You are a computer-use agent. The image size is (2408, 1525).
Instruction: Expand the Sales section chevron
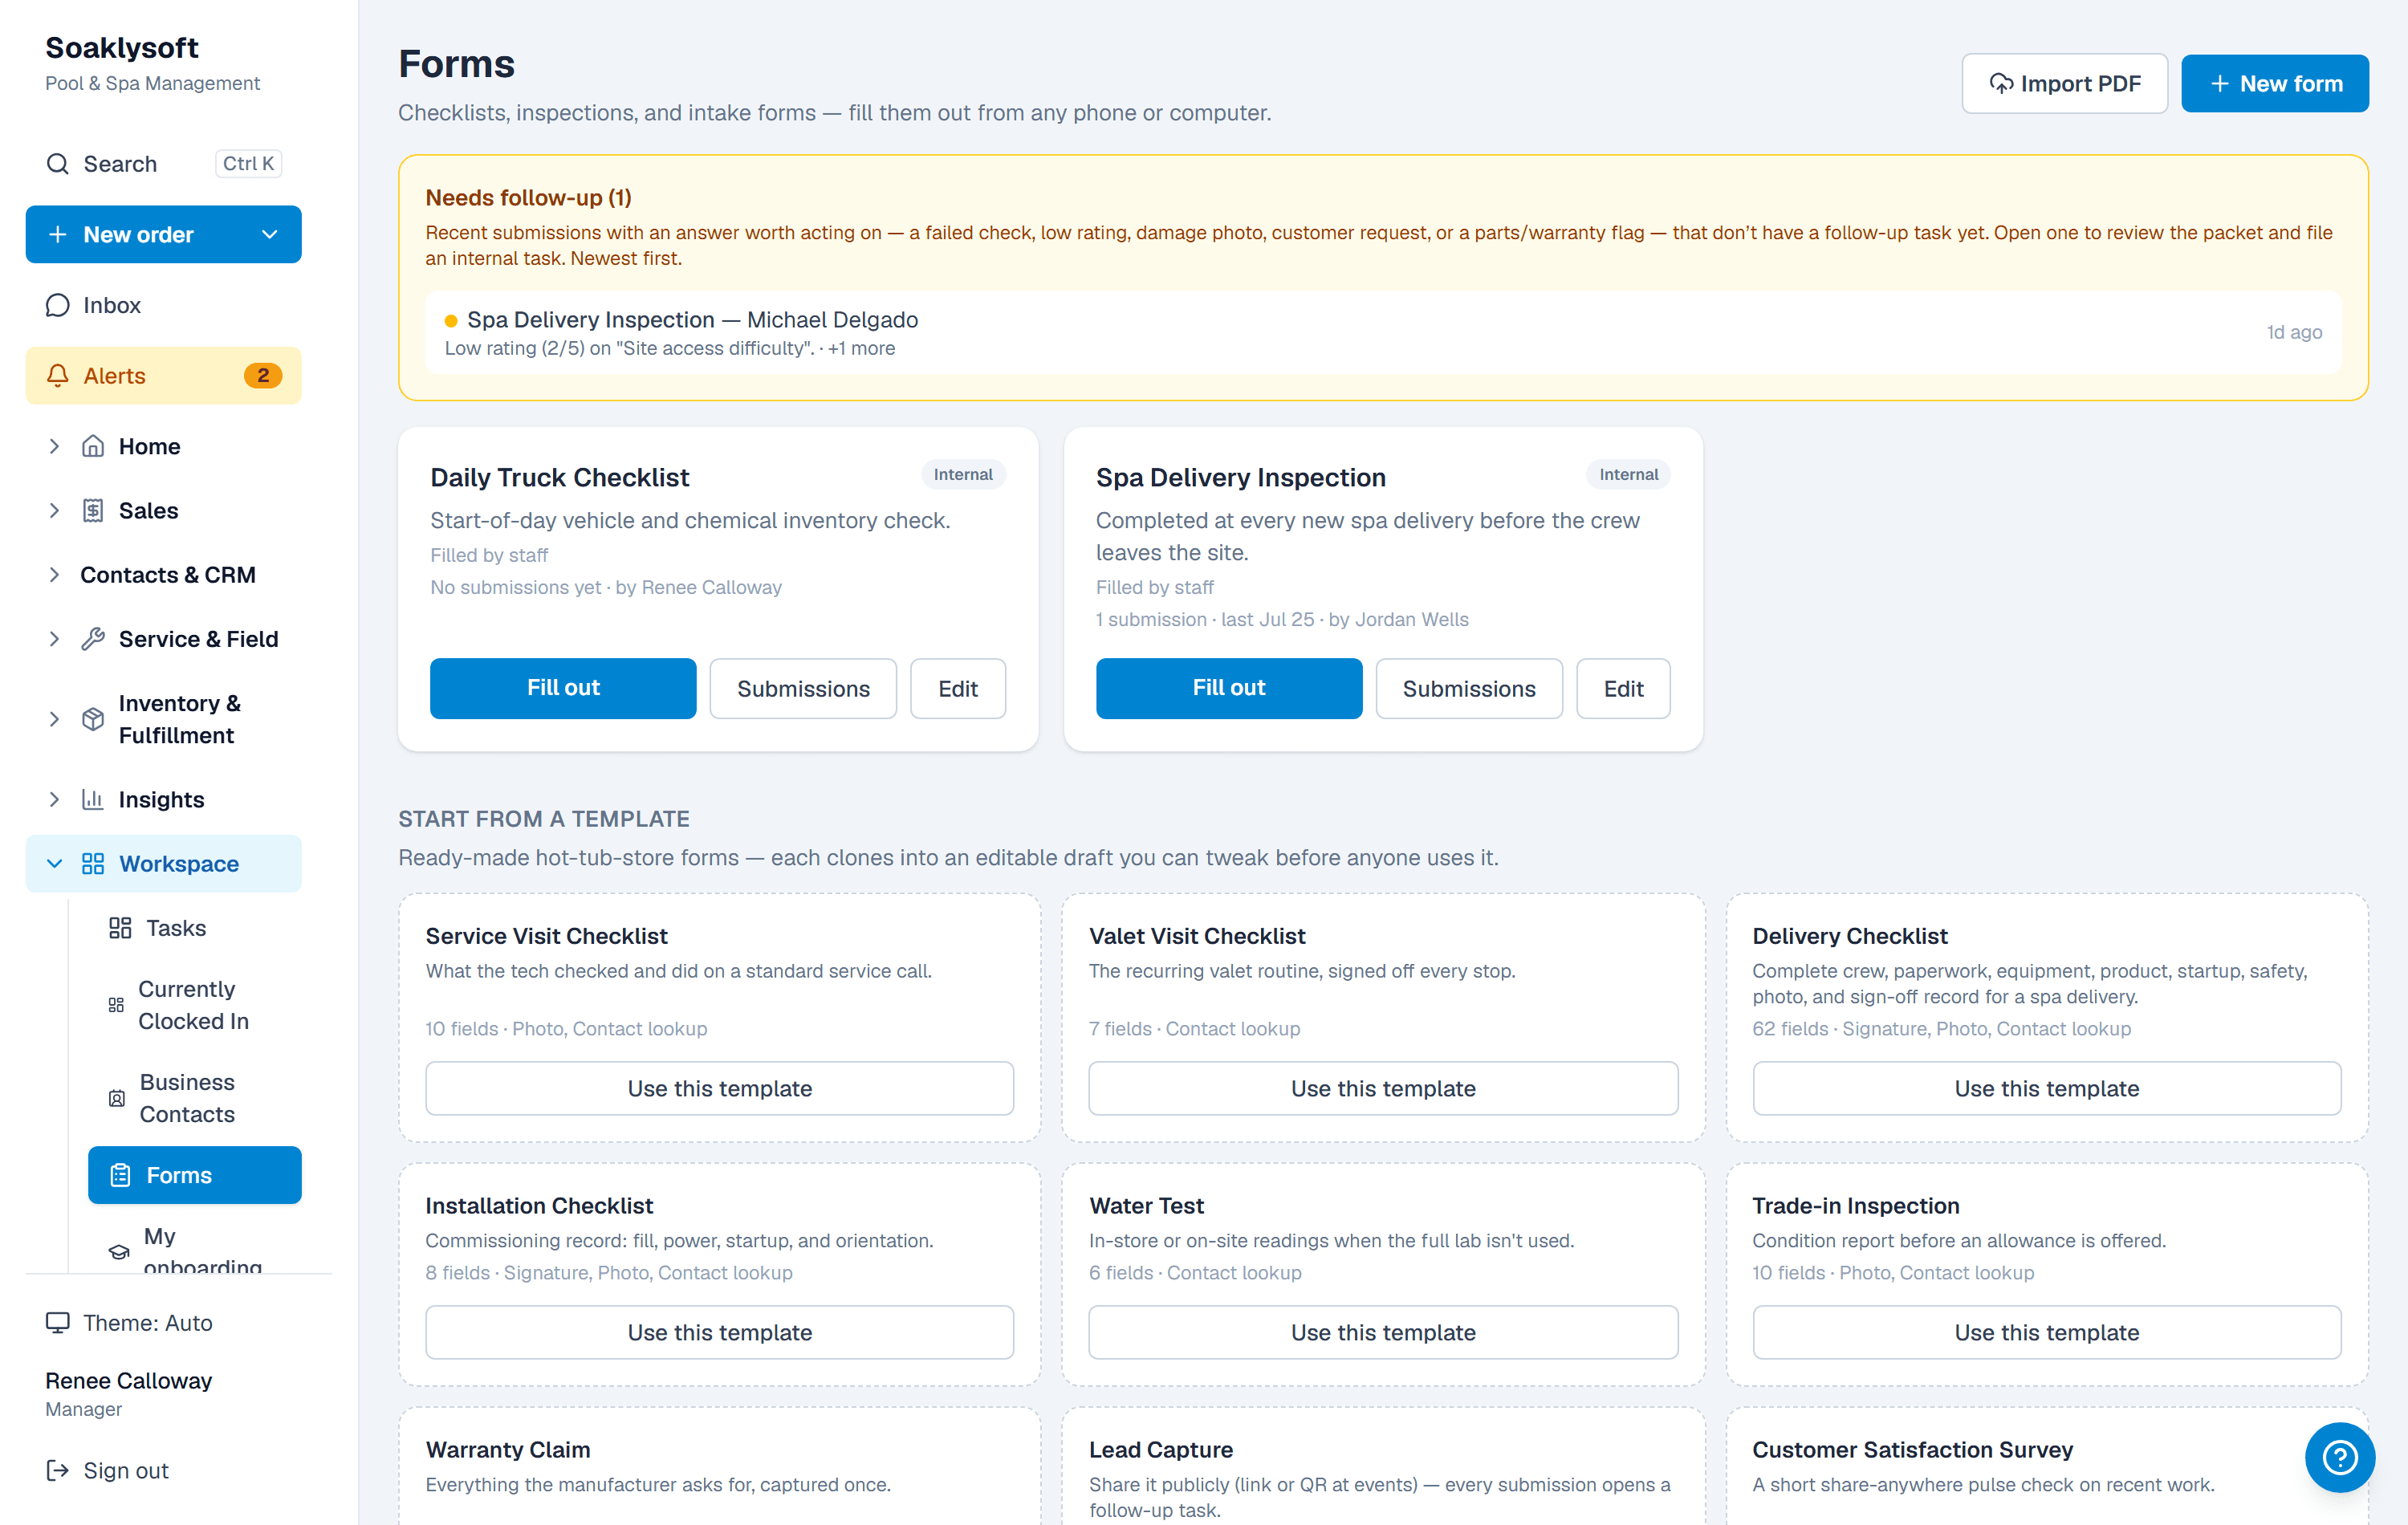point(54,510)
